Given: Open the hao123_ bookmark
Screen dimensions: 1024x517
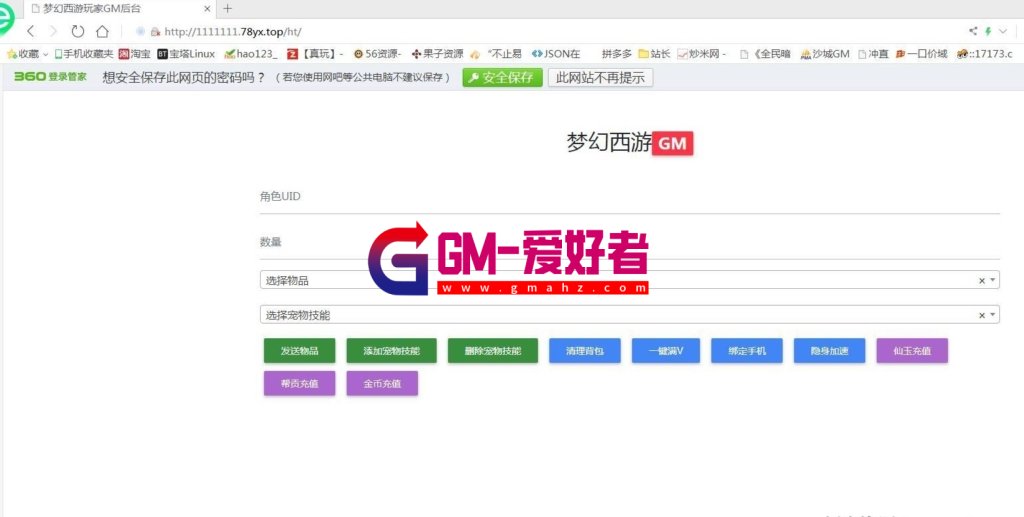Looking at the screenshot, I should [251, 54].
